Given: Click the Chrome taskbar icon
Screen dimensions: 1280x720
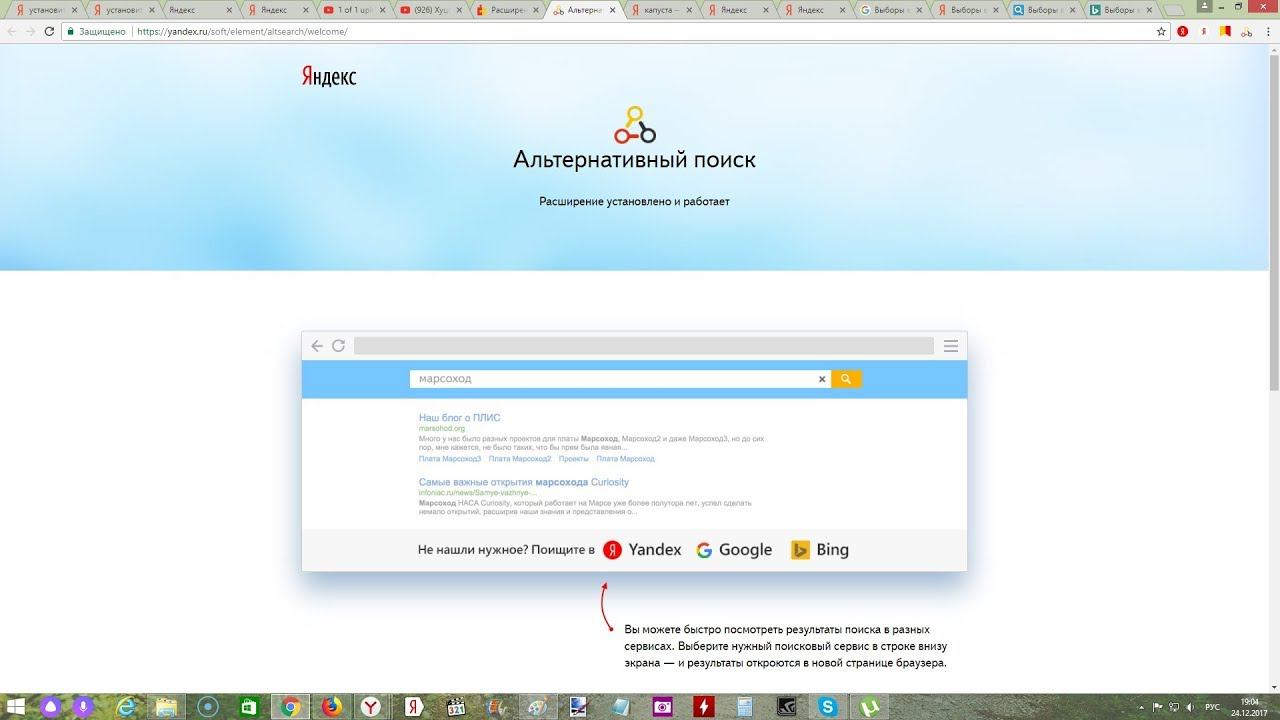Looking at the screenshot, I should tap(291, 707).
